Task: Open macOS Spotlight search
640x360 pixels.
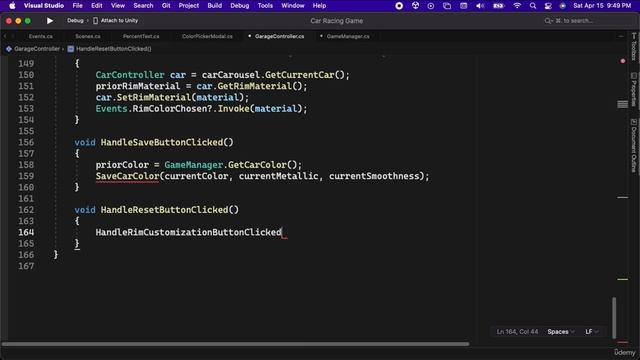Action: (533, 6)
